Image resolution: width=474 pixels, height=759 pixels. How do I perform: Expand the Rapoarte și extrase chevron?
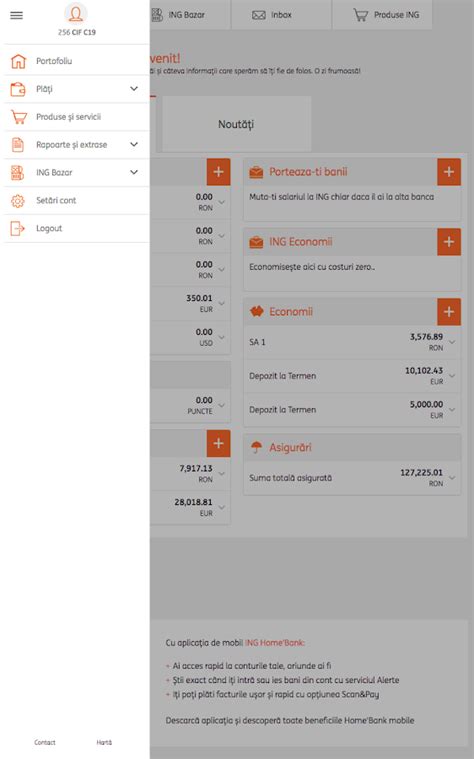134,145
